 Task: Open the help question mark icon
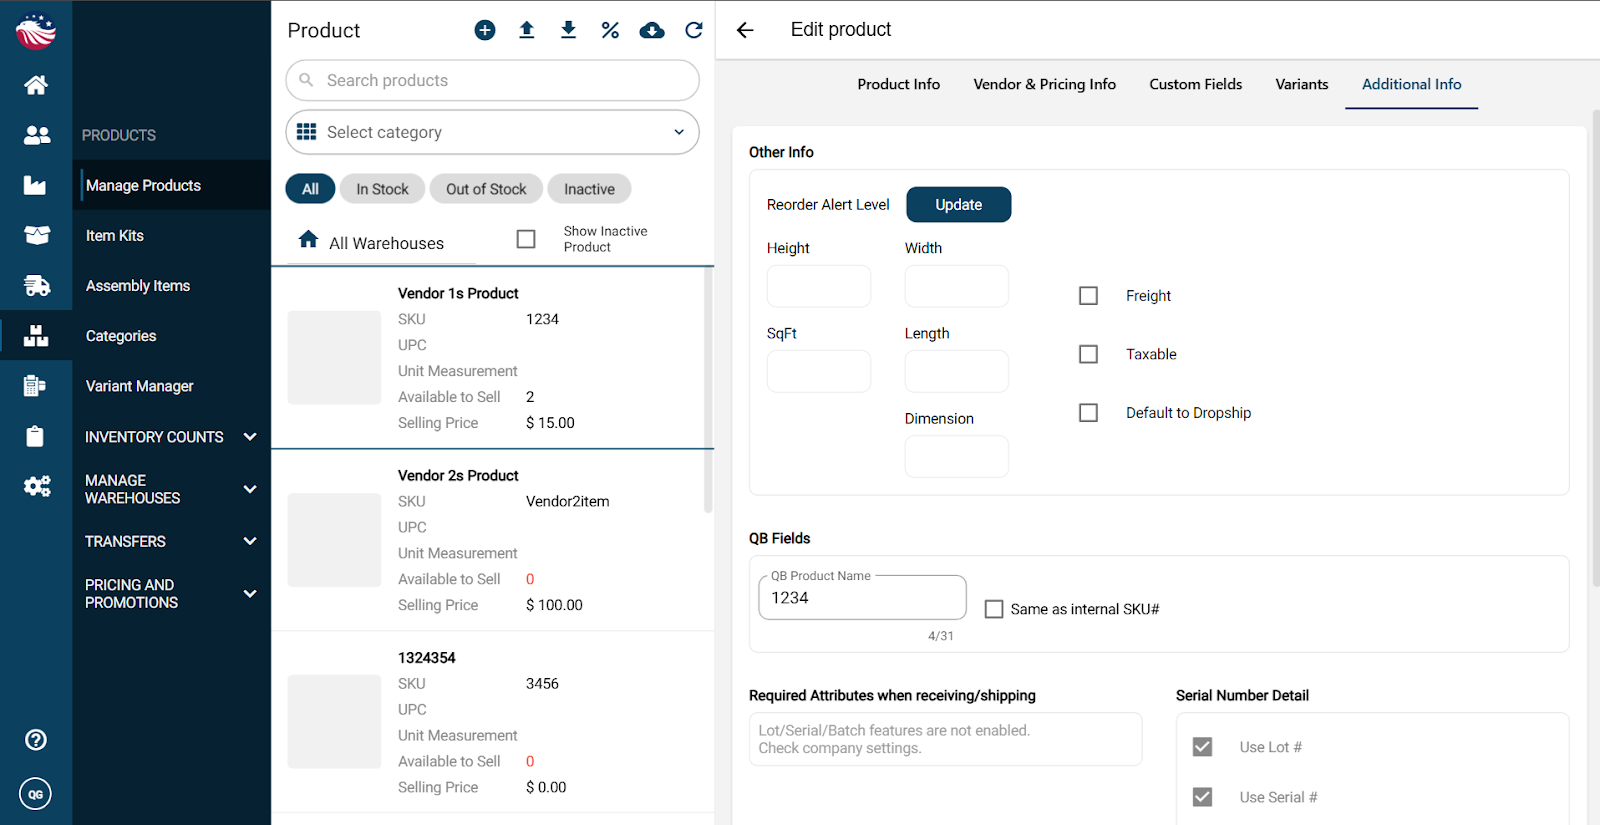point(36,740)
